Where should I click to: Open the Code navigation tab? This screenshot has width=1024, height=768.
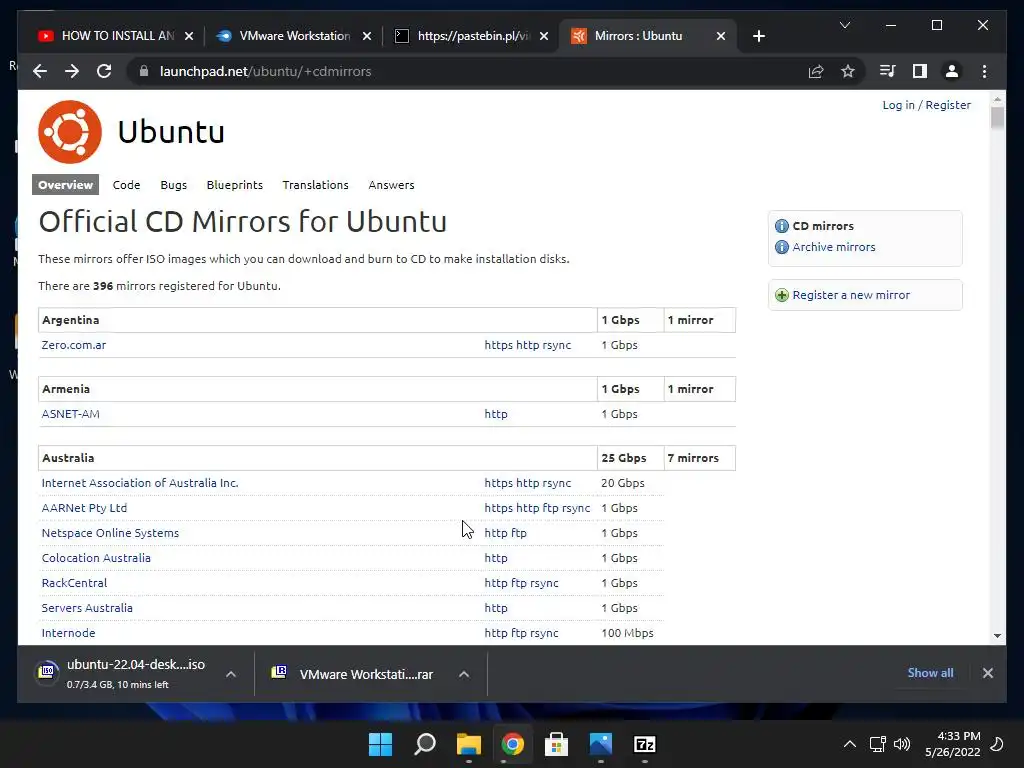point(126,185)
